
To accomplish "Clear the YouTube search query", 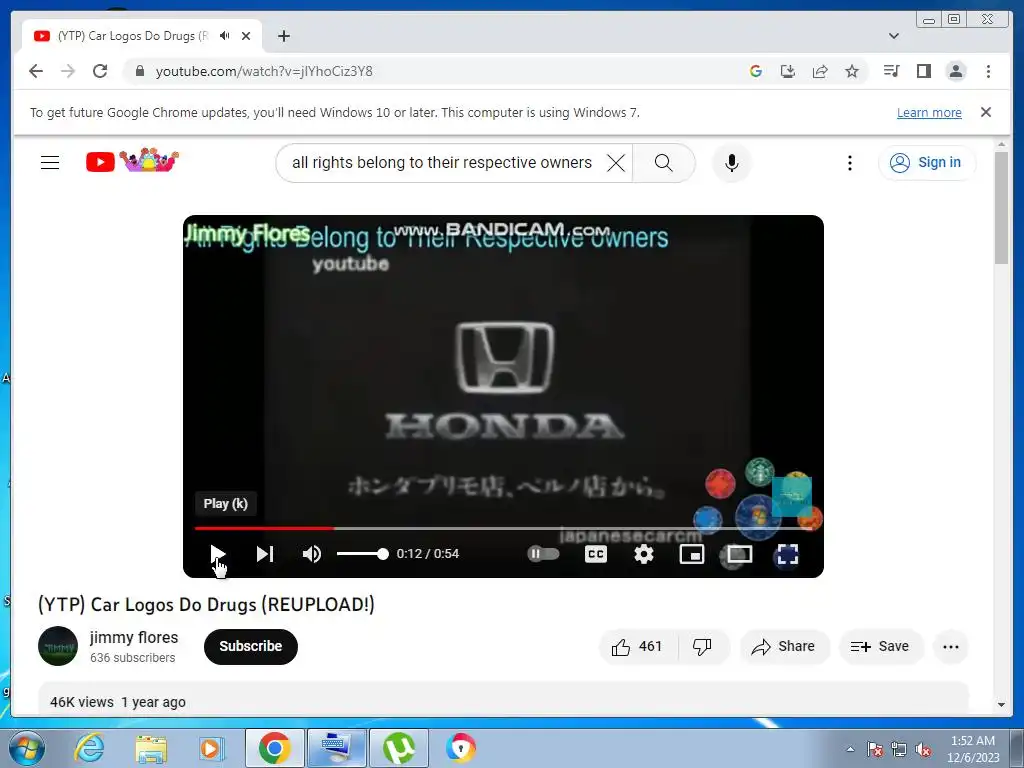I will 616,163.
